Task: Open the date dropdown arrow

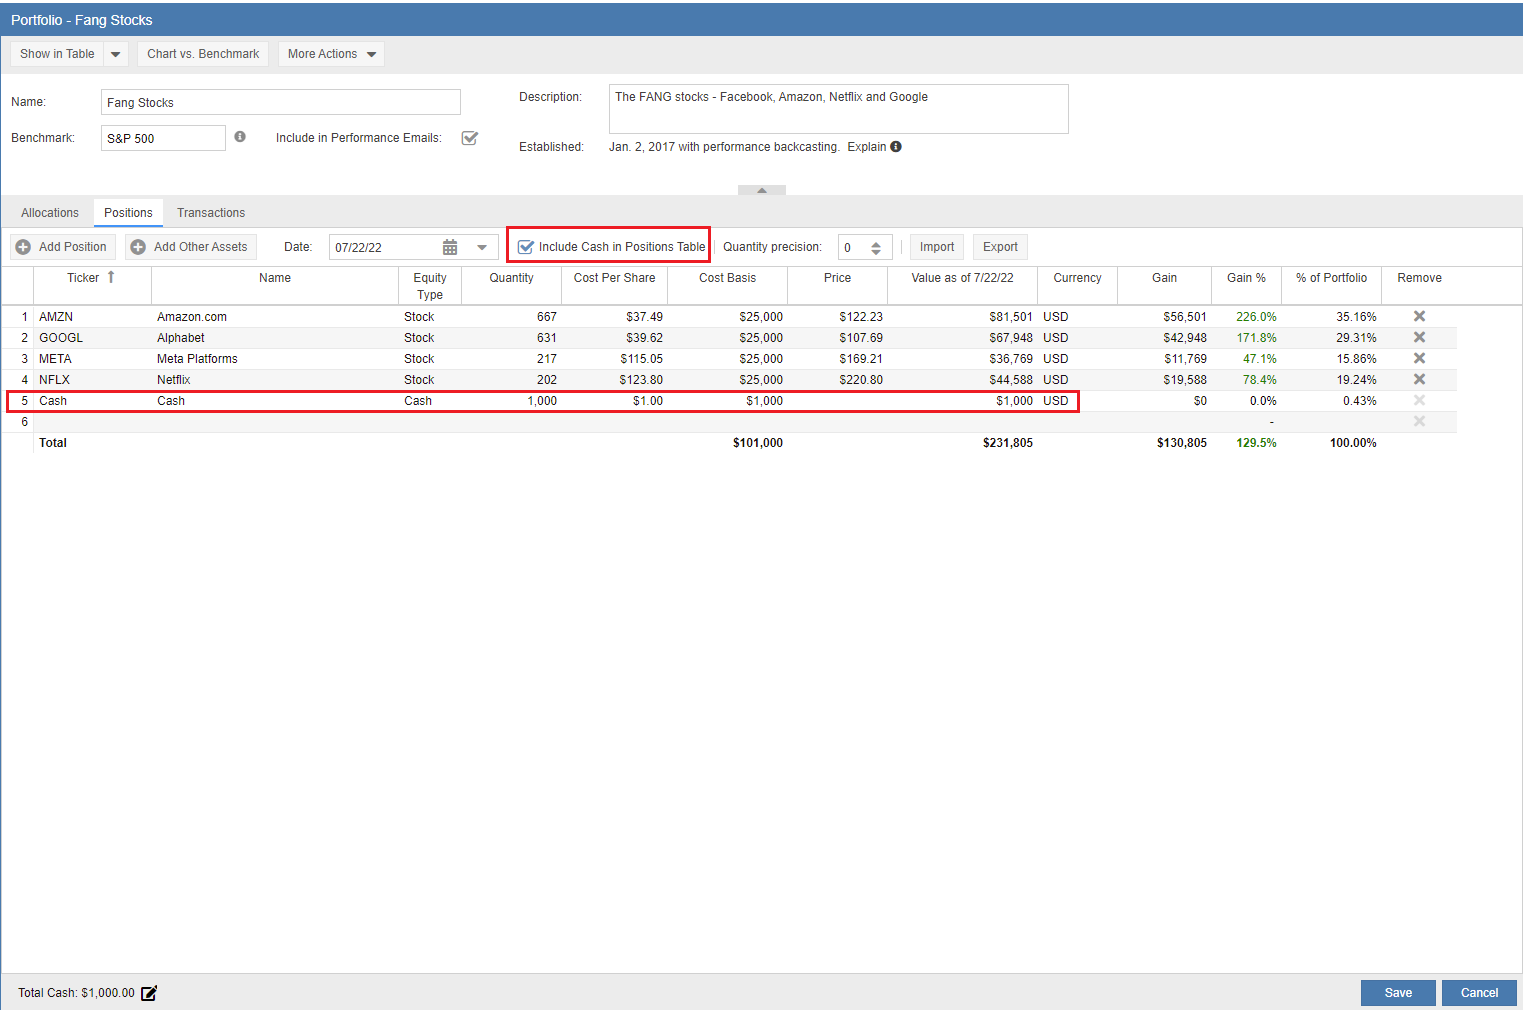Action: click(x=482, y=247)
